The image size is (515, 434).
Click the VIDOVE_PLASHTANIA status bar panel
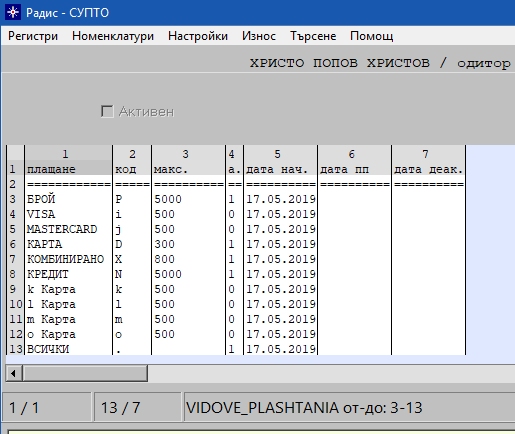pos(349,407)
